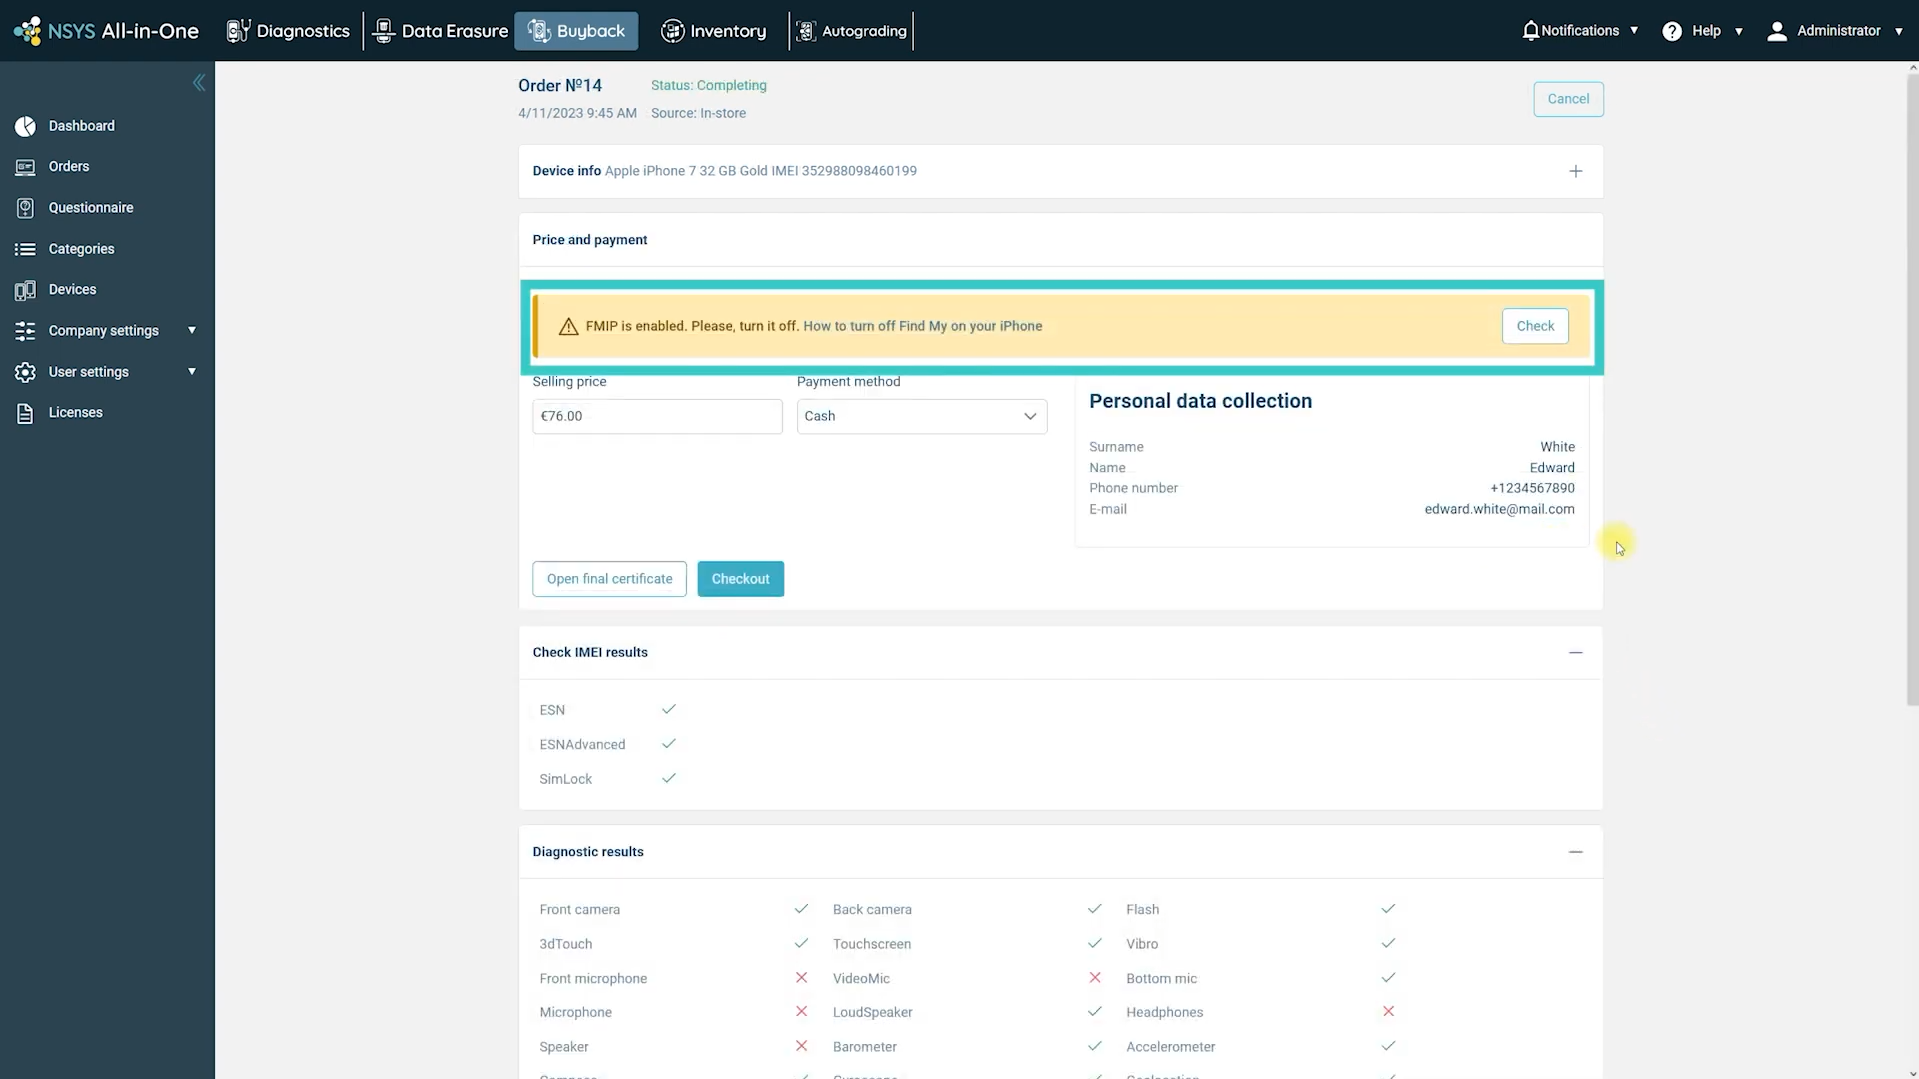Click the Orders sidebar icon
This screenshot has height=1079, width=1919.
tap(25, 167)
